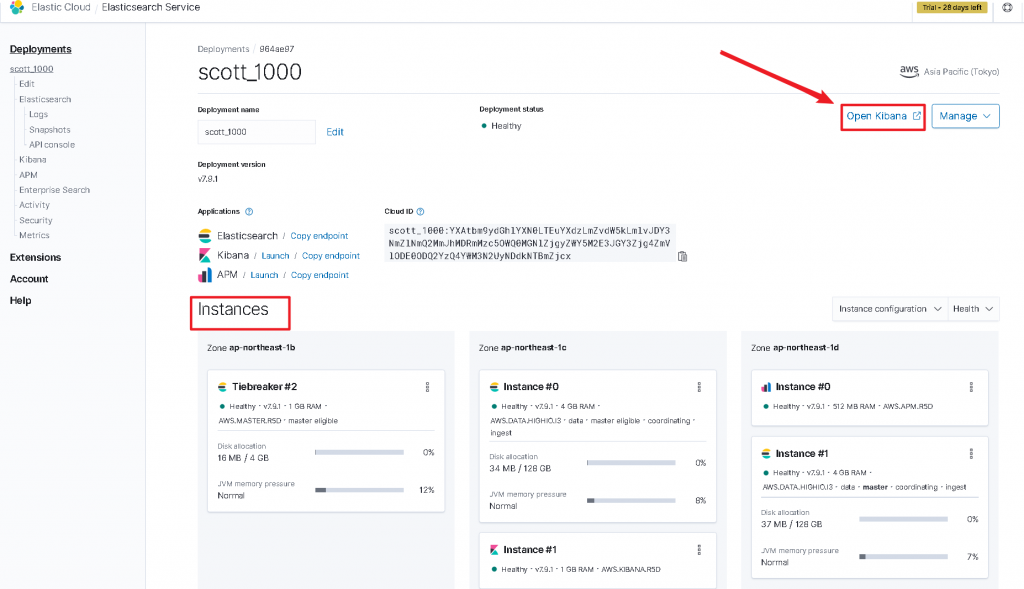Go to Account in sidebar
The image size is (1024, 589).
(29, 279)
